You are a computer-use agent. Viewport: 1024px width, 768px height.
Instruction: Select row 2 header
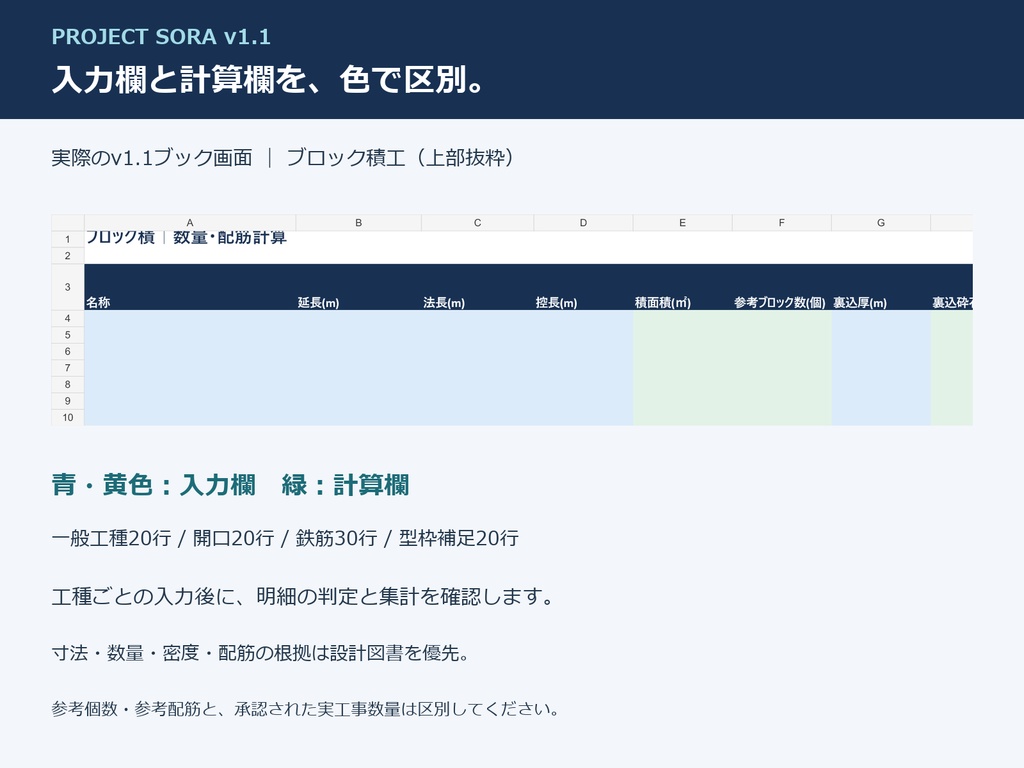[68, 256]
